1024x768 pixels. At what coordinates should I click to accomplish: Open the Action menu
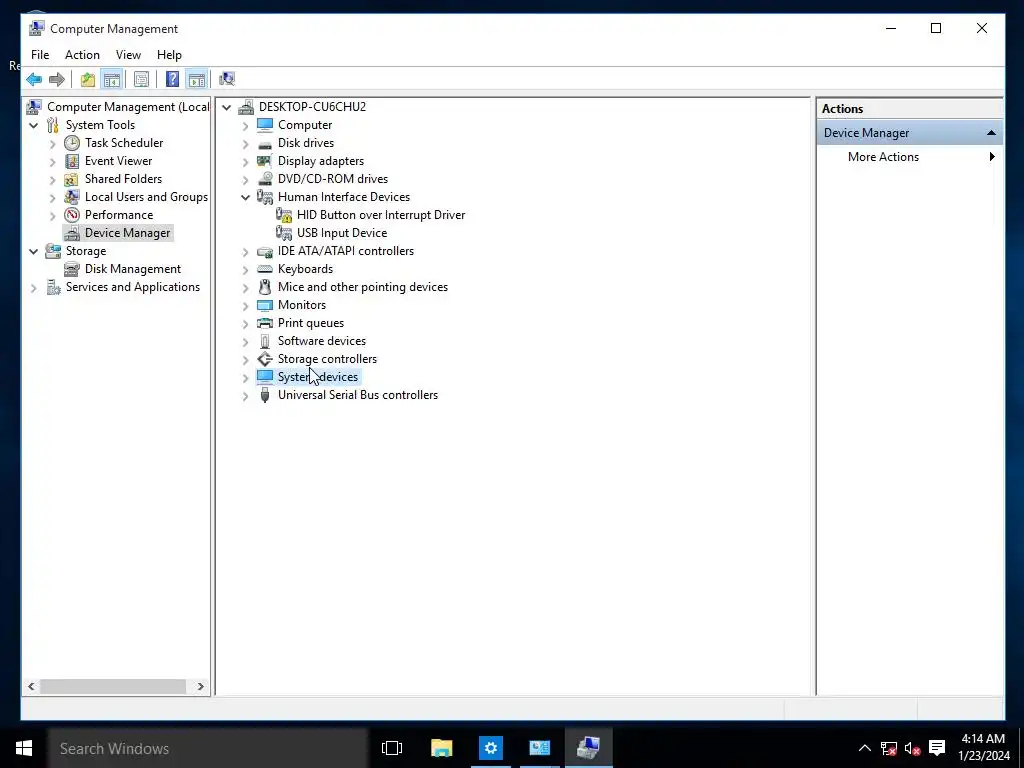pyautogui.click(x=82, y=55)
